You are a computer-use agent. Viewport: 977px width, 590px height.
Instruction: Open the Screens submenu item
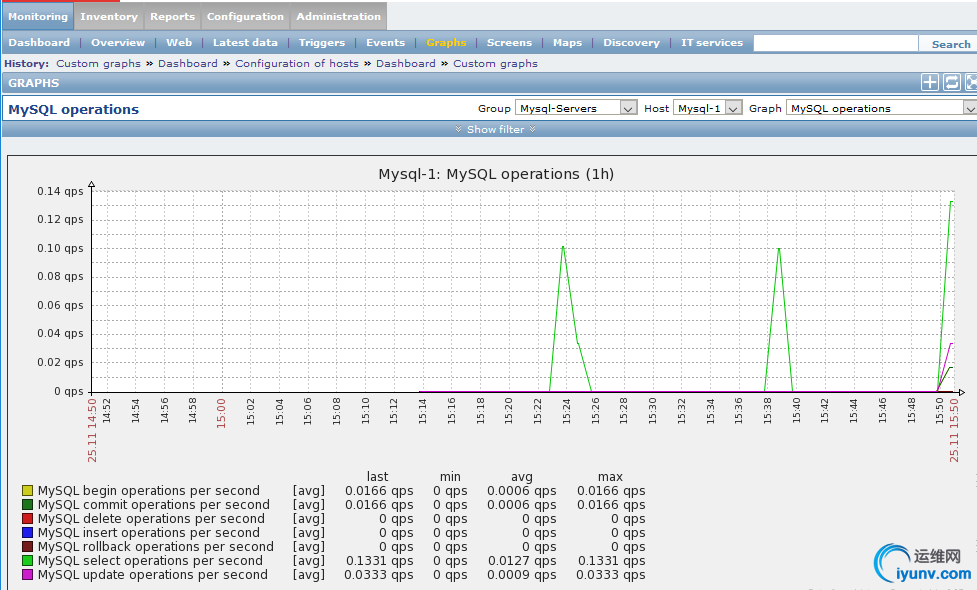[509, 43]
